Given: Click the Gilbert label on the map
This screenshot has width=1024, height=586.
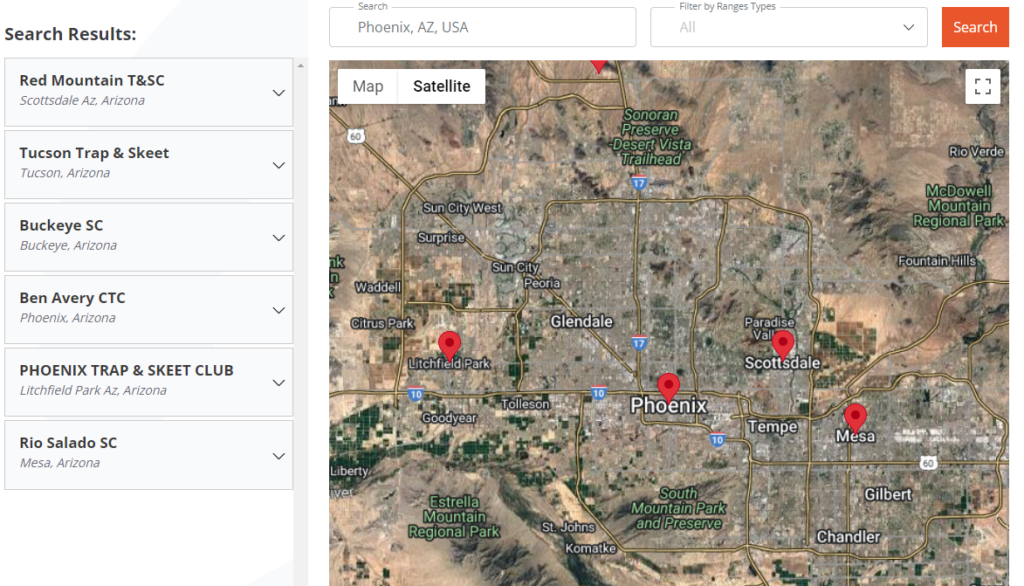Looking at the screenshot, I should tap(888, 495).
